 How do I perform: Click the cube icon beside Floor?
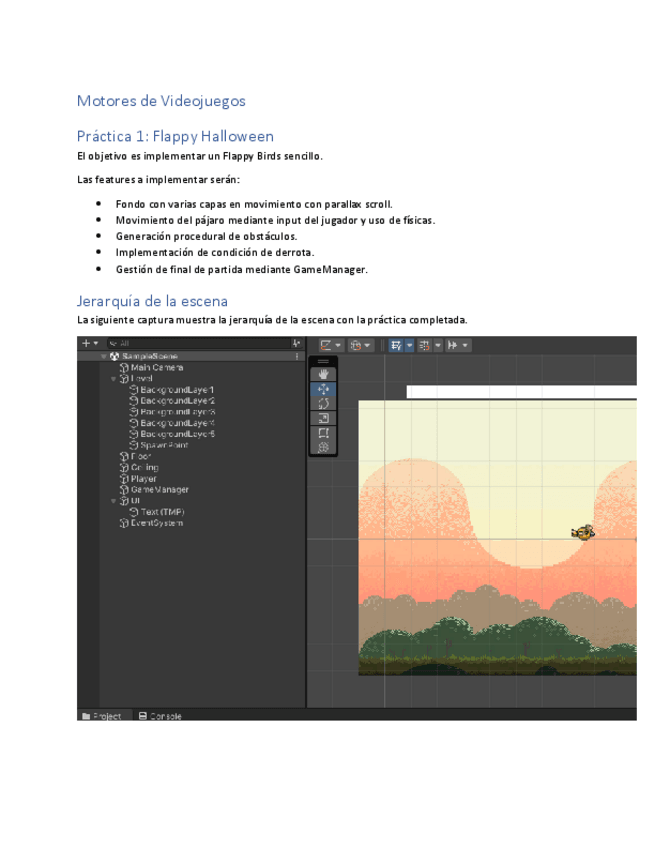click(x=124, y=456)
